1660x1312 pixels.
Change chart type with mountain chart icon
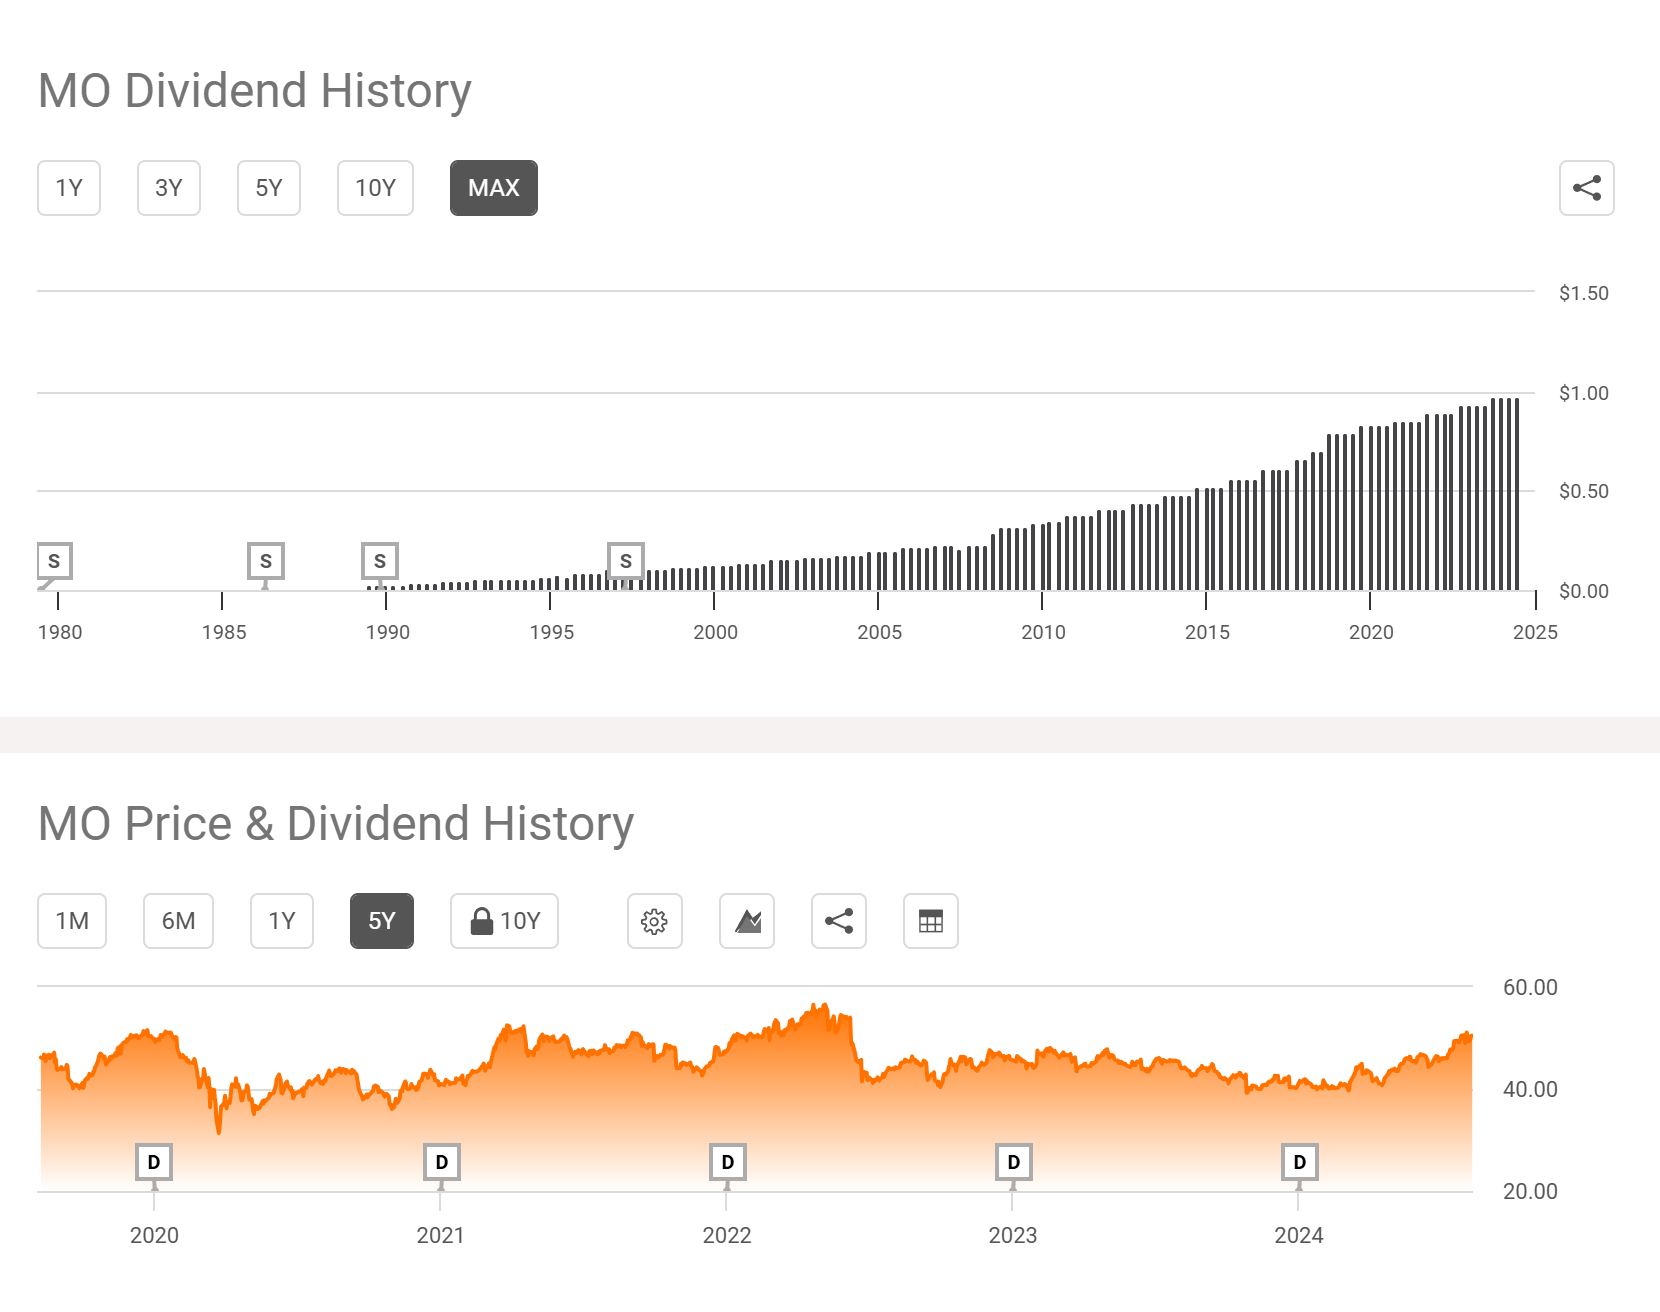[x=747, y=921]
